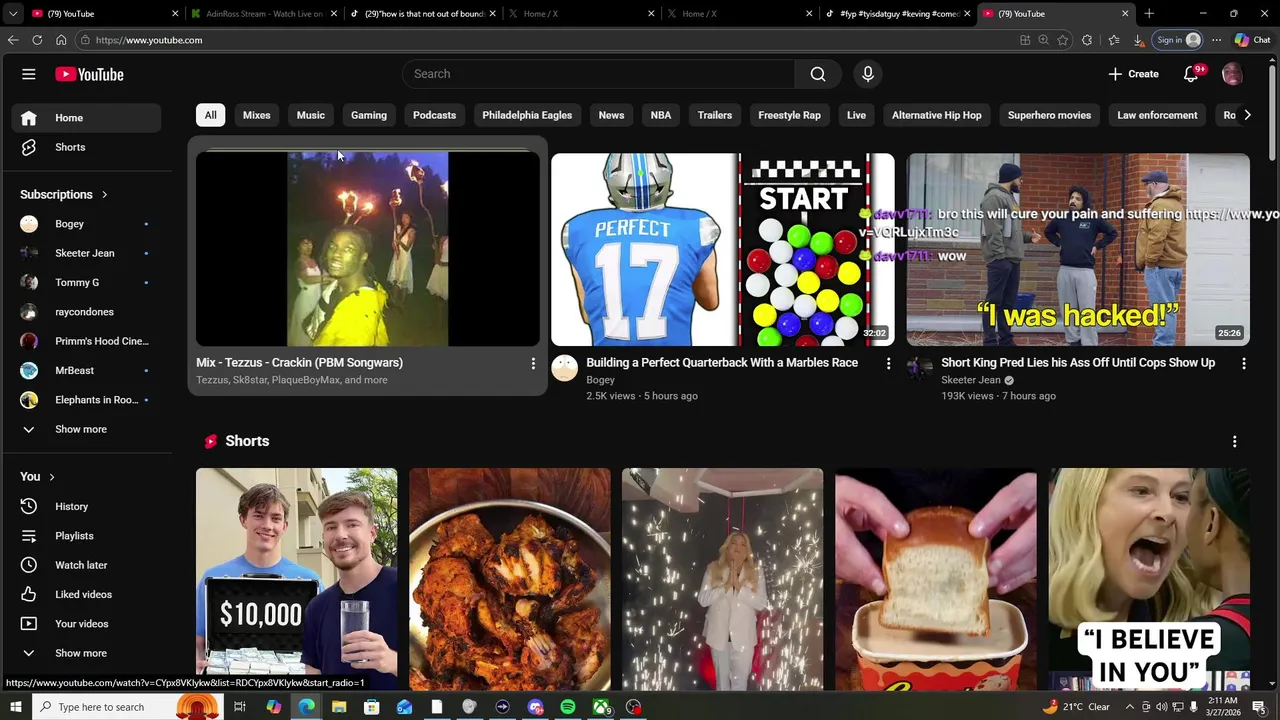
Task: Switch to the #fyp #tyisdatguy tab
Action: [898, 14]
